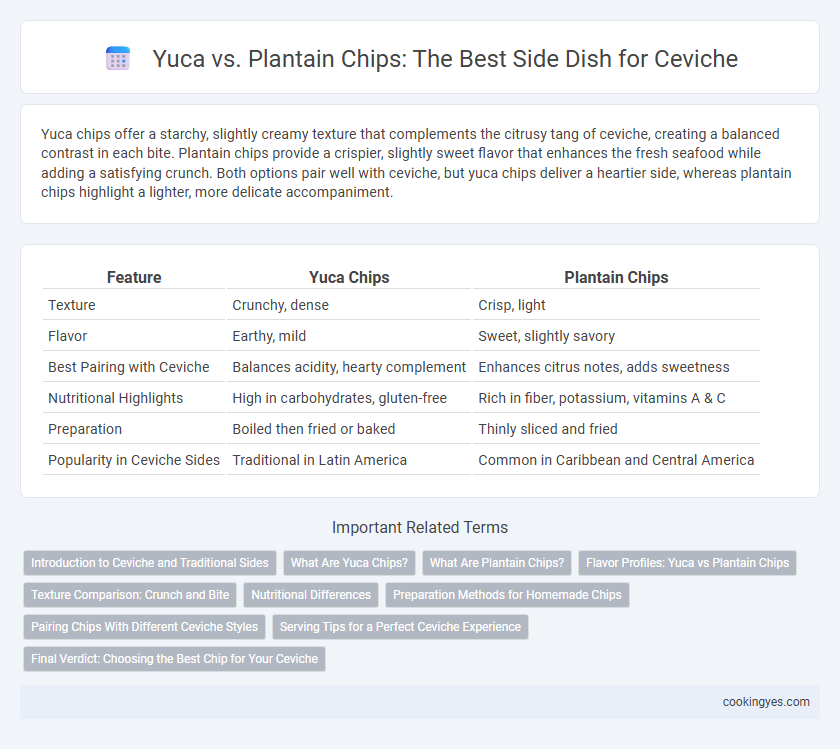Click the calendar grid icon beside title
The height and width of the screenshot is (749, 840).
pos(118,58)
